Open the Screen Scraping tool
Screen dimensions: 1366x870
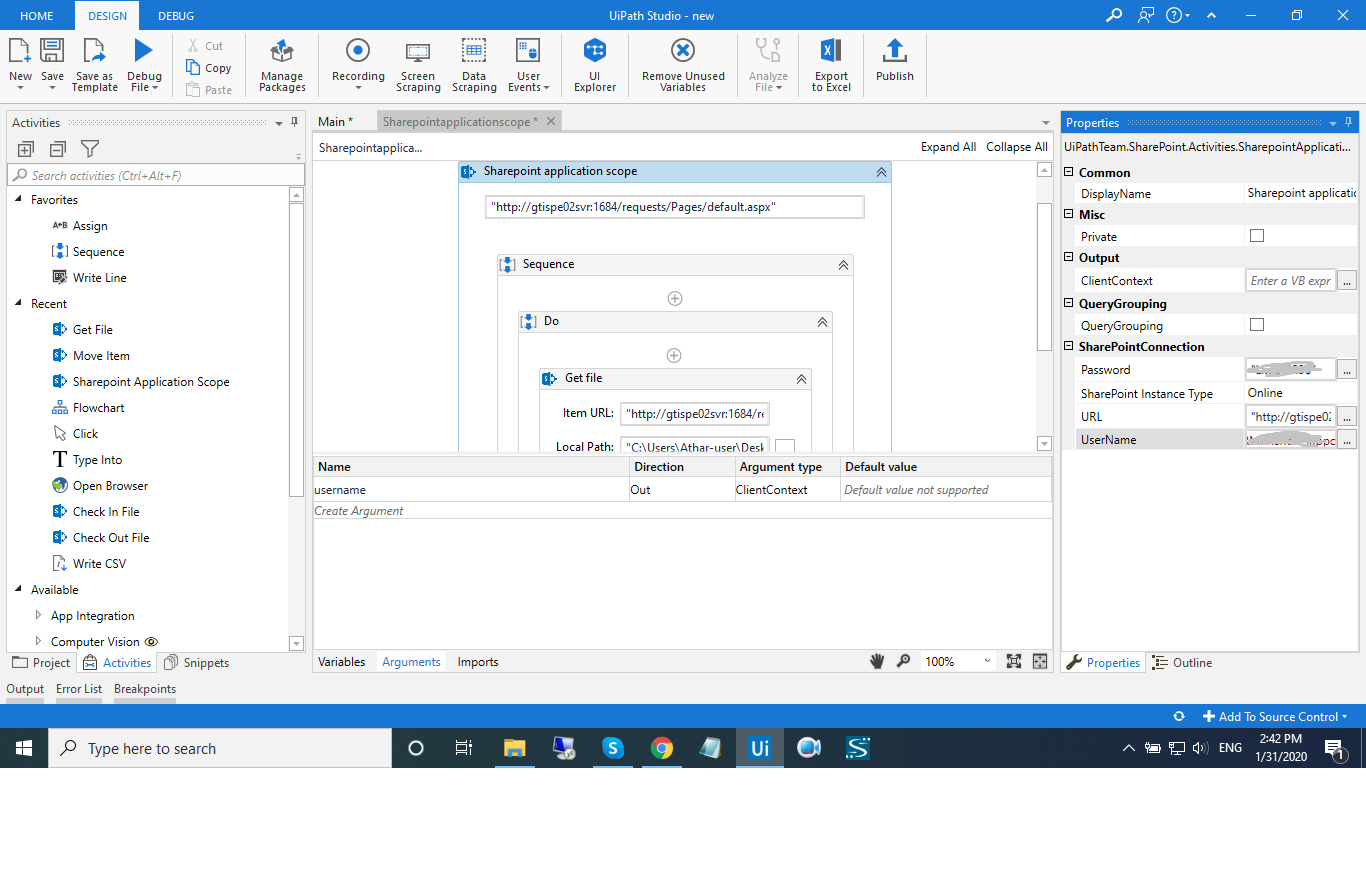pos(418,66)
